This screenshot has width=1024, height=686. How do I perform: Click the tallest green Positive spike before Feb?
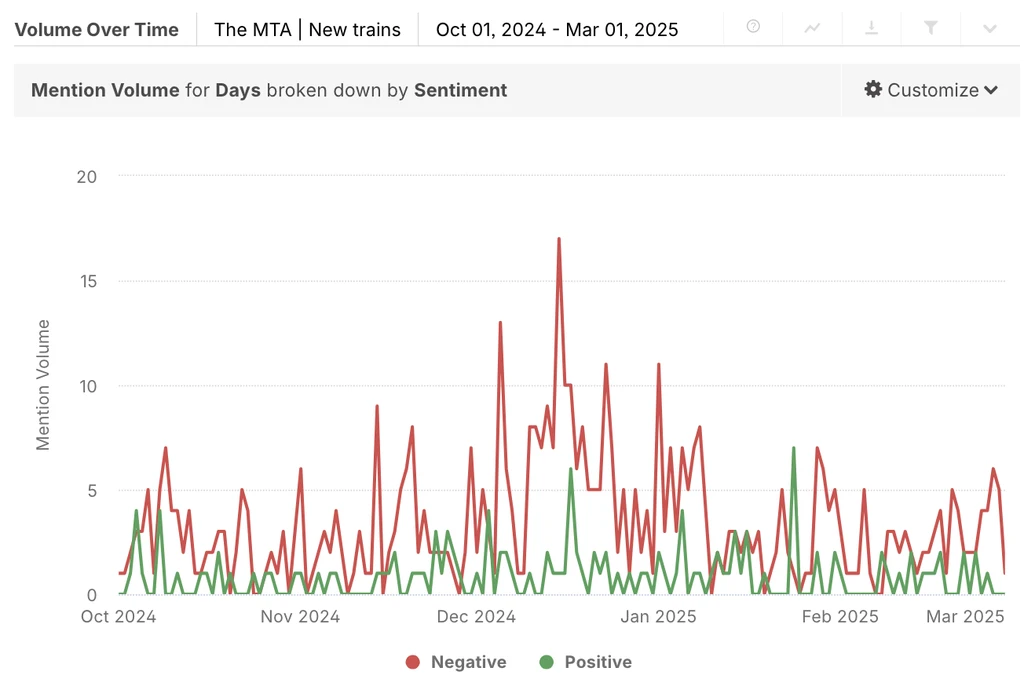(793, 449)
